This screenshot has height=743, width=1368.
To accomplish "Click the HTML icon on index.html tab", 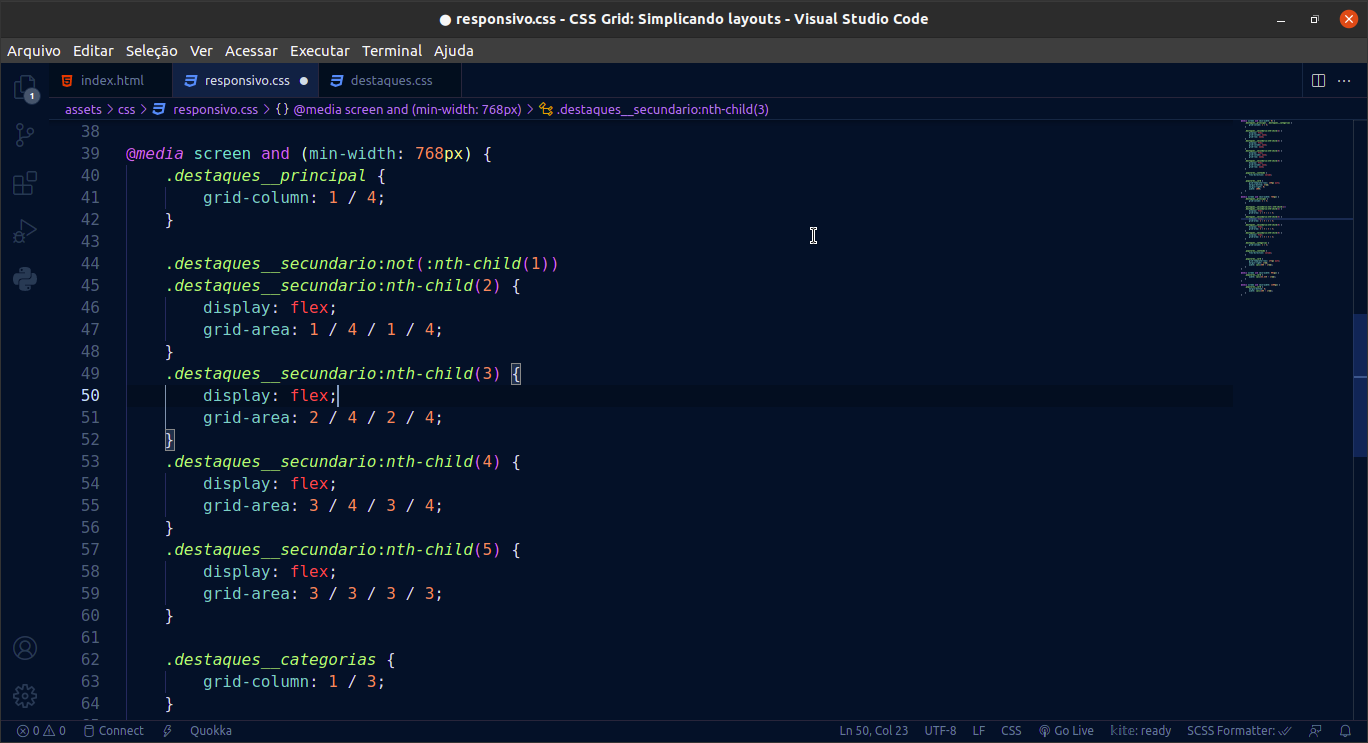I will point(67,81).
